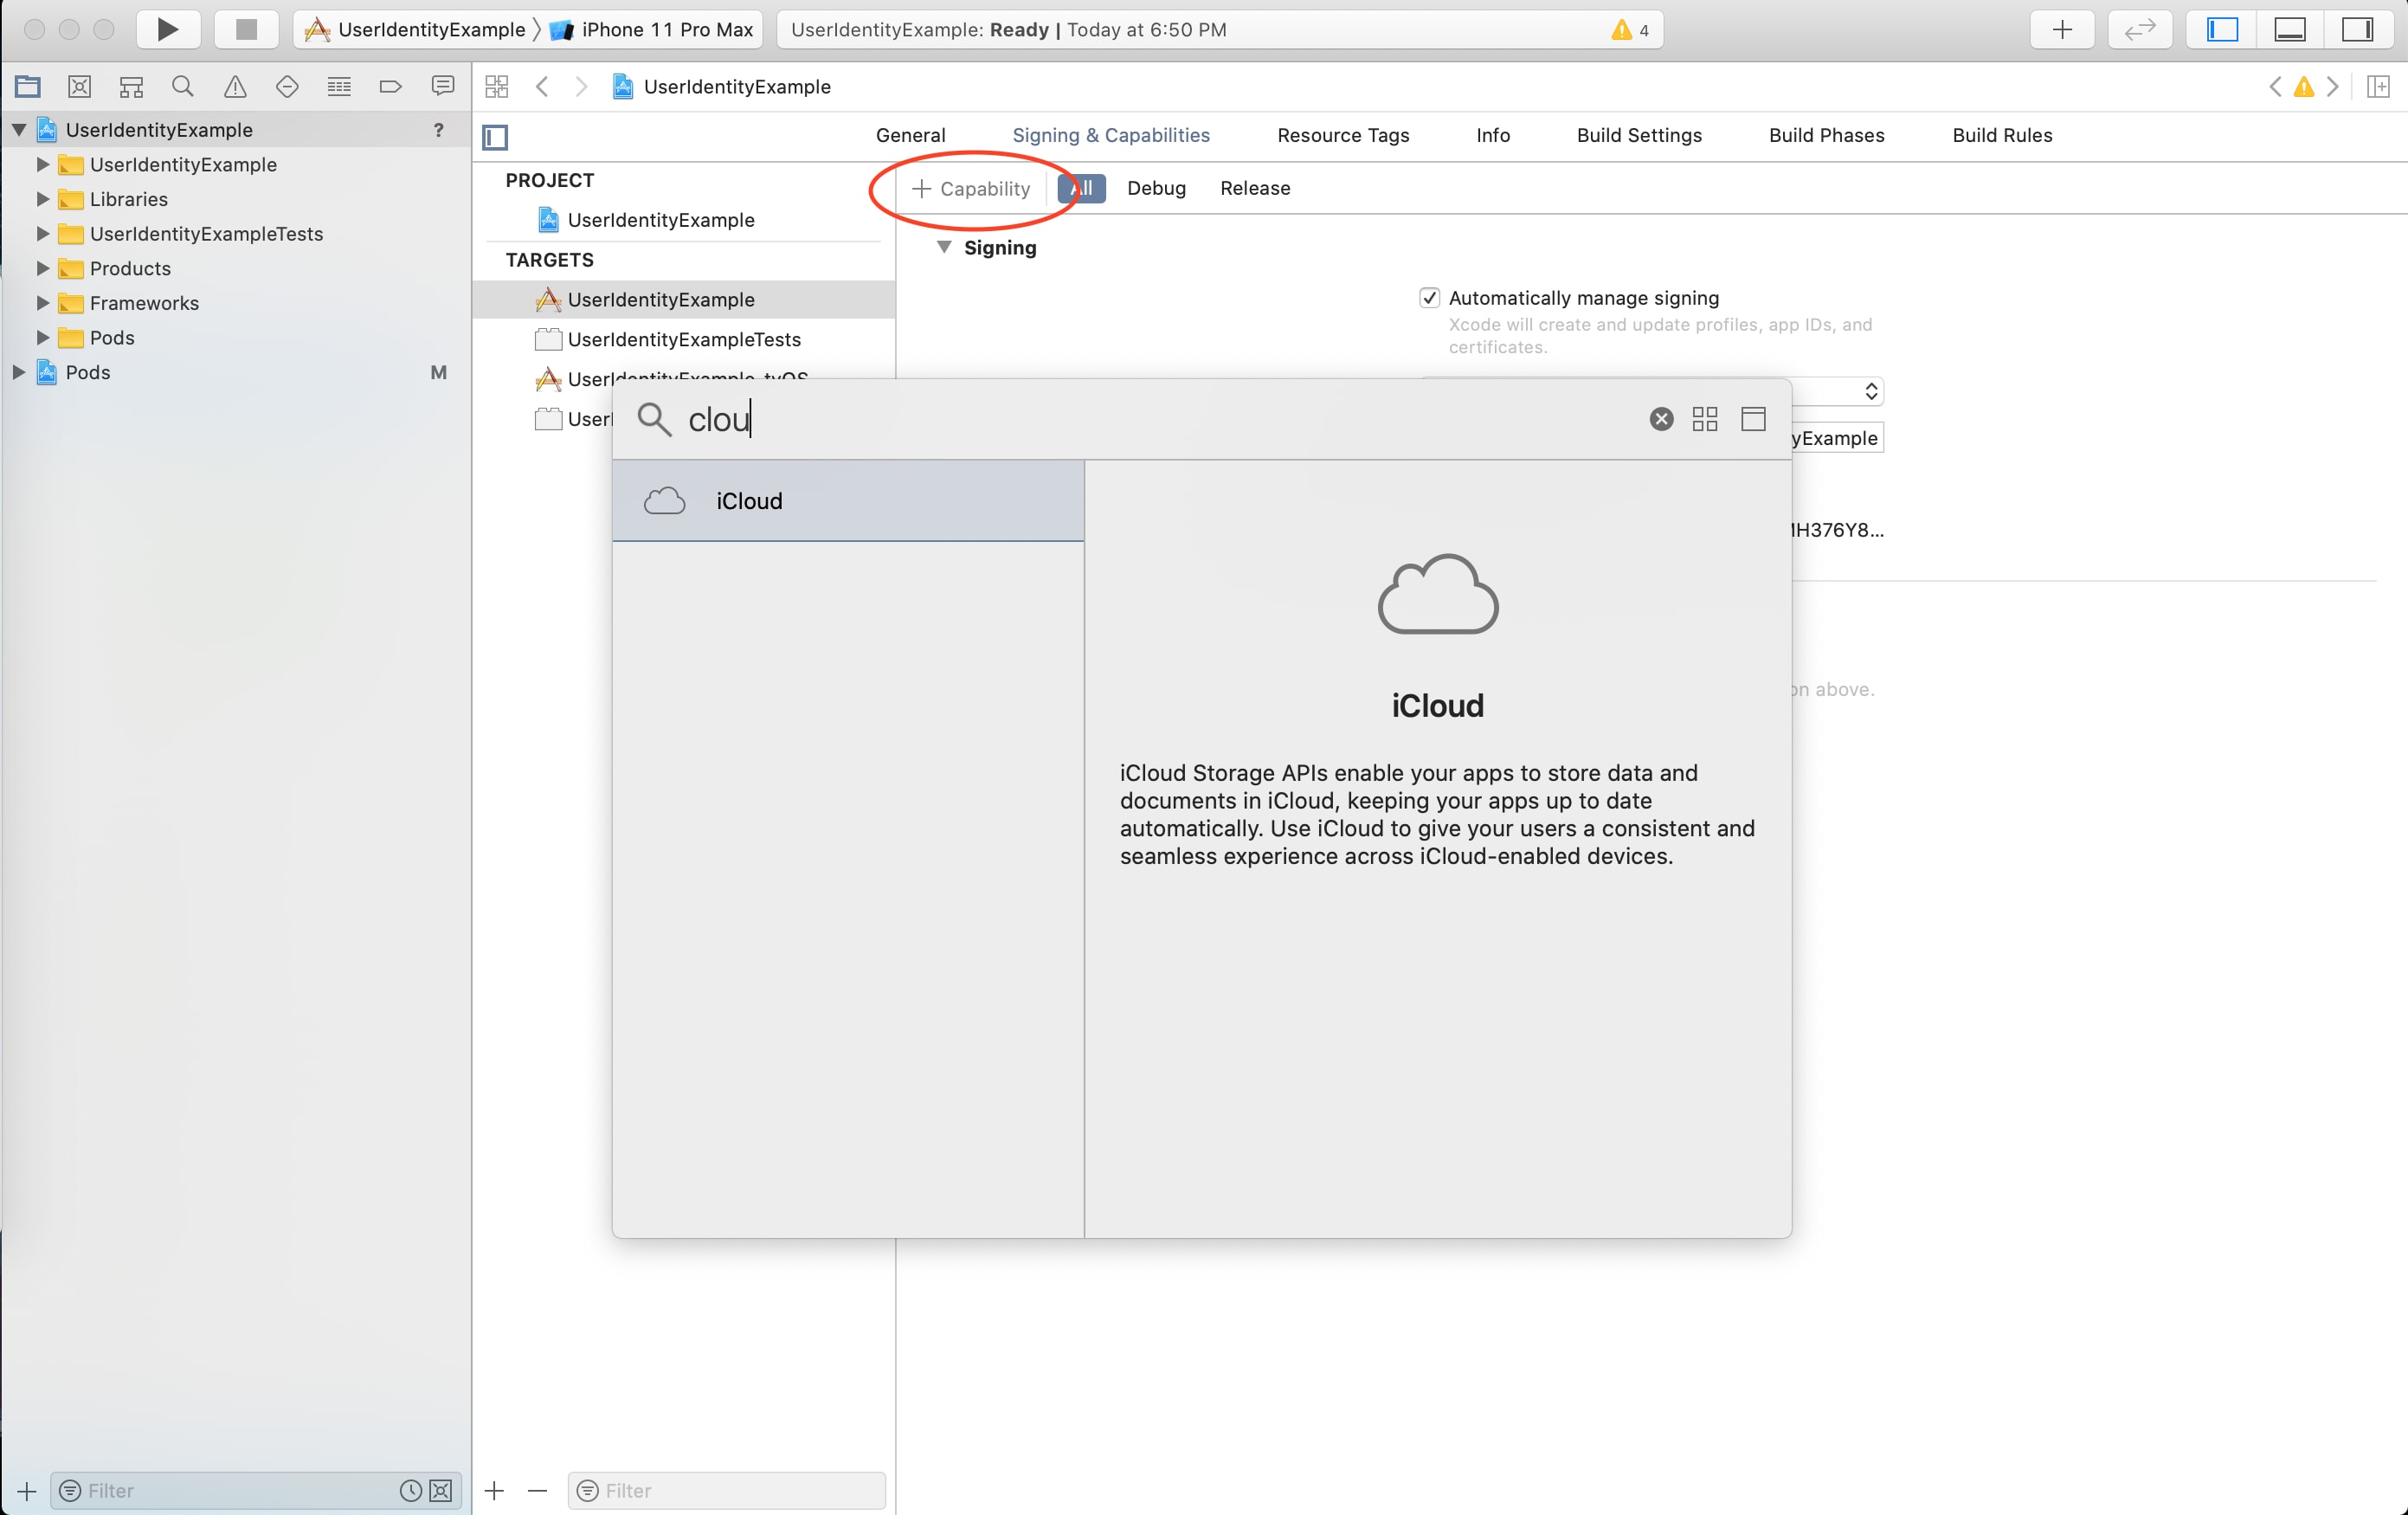Click the warning indicator badge icon

[x=1625, y=28]
